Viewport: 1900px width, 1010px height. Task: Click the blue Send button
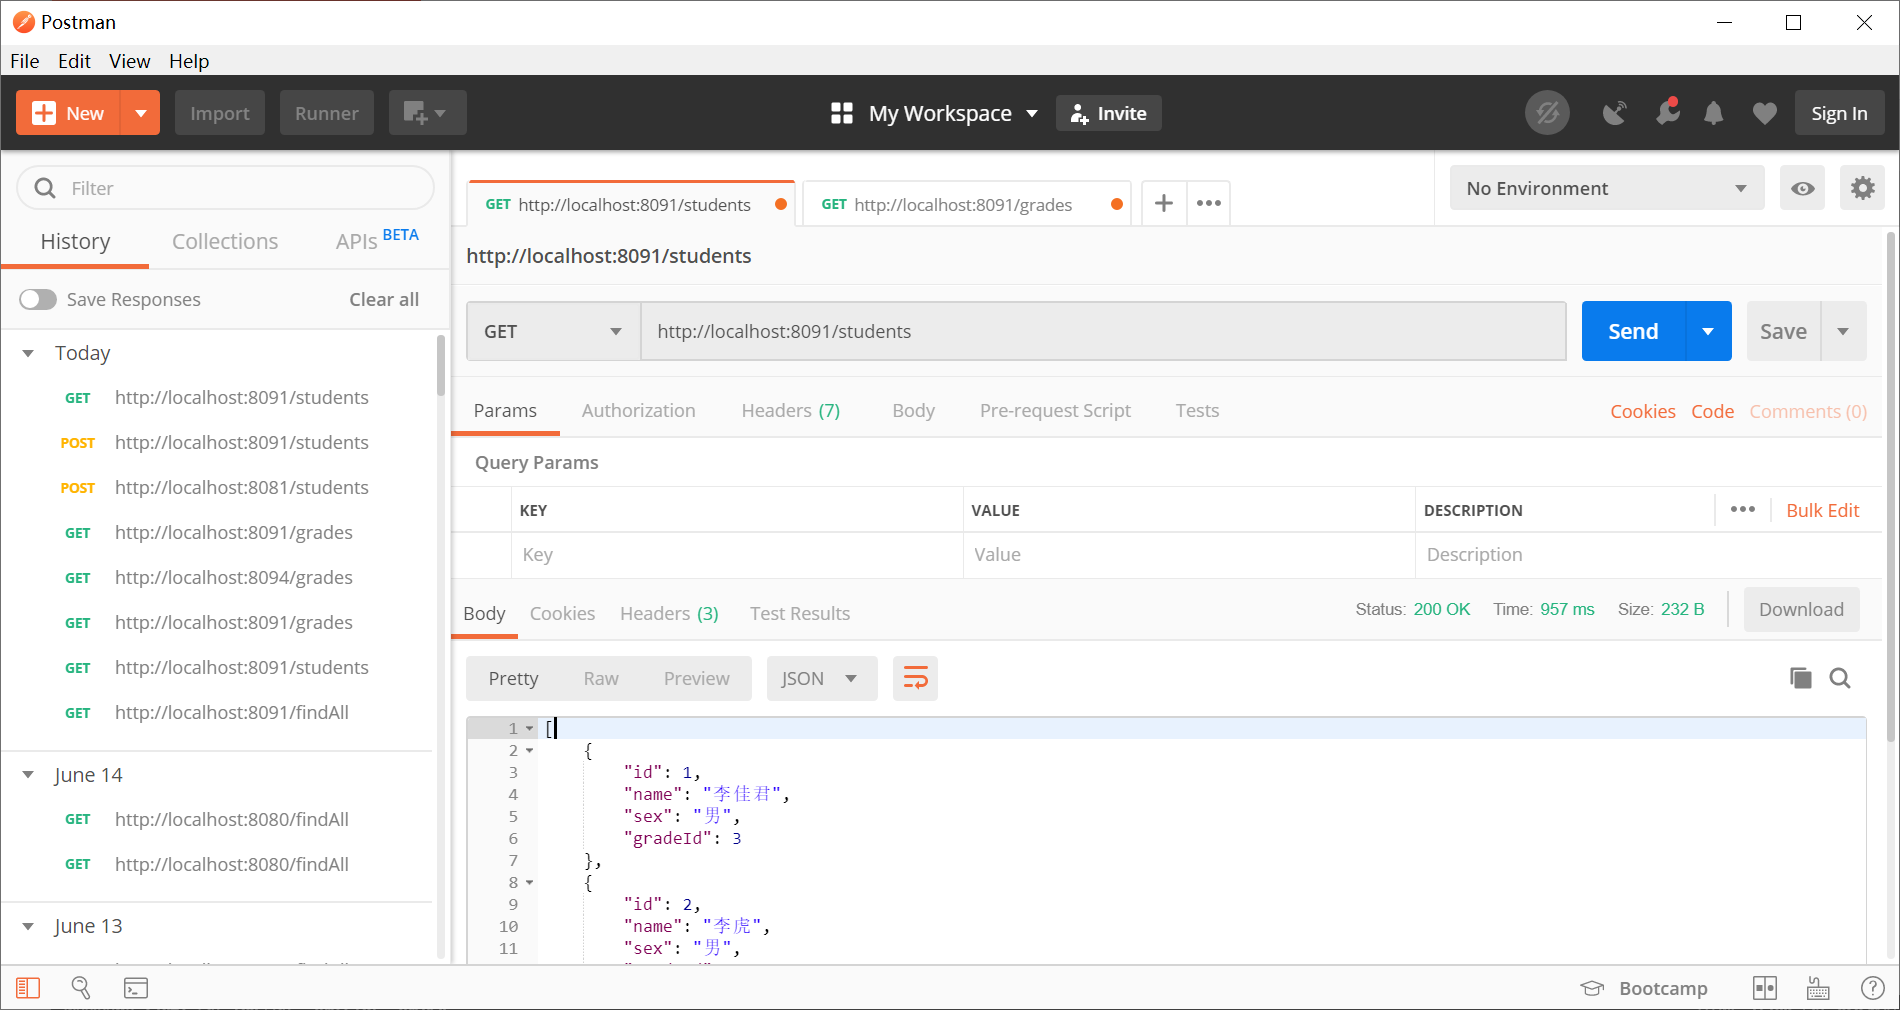(1633, 331)
